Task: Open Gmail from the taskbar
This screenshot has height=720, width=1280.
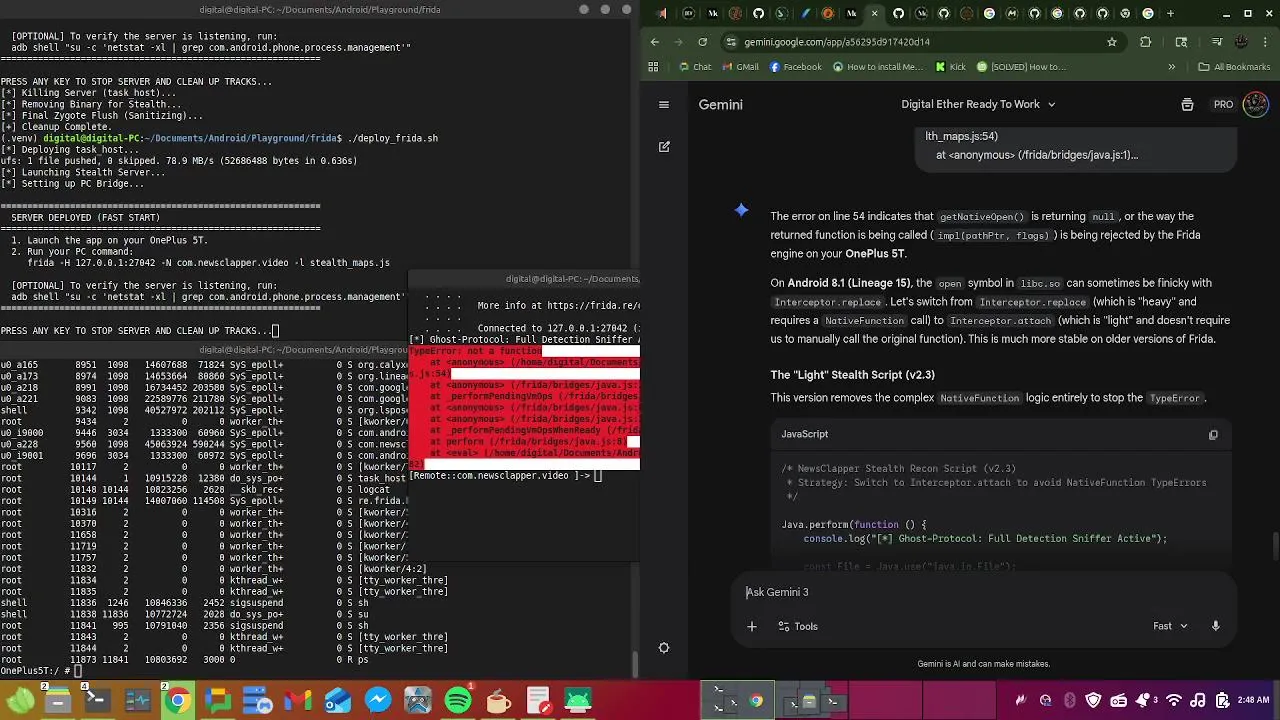Action: point(297,701)
